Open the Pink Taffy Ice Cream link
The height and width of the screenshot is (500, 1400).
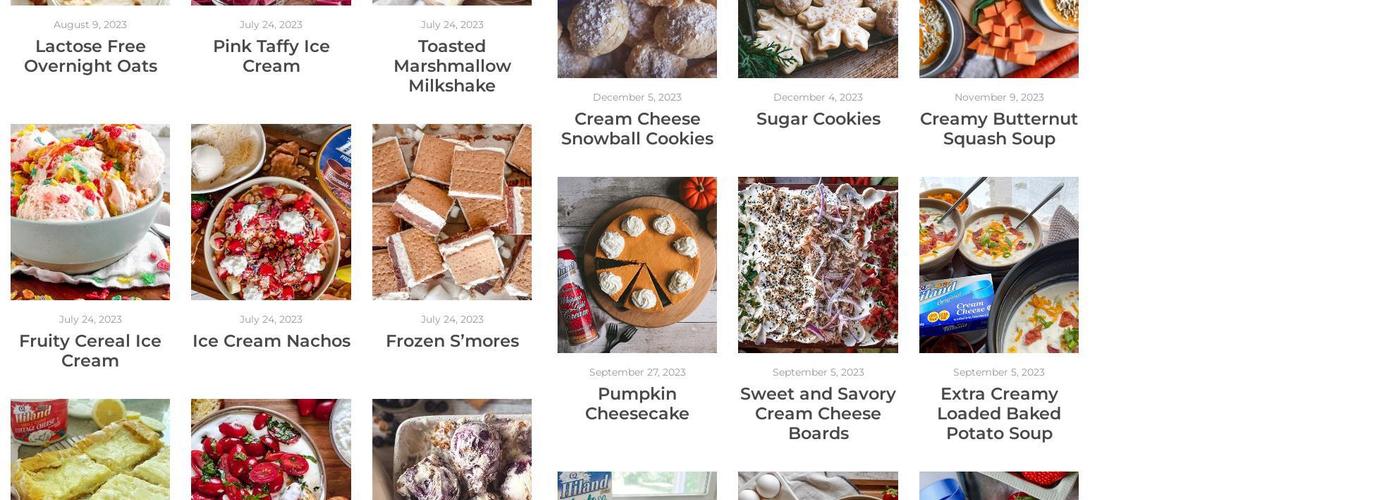[x=271, y=56]
